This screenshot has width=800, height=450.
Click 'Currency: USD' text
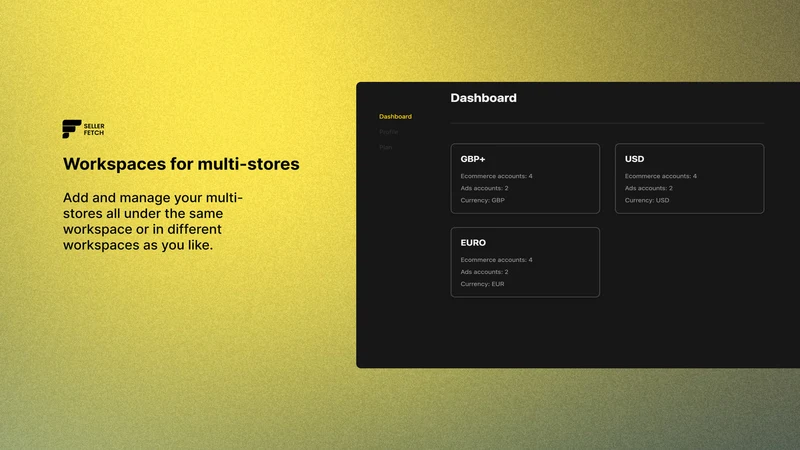pos(647,200)
